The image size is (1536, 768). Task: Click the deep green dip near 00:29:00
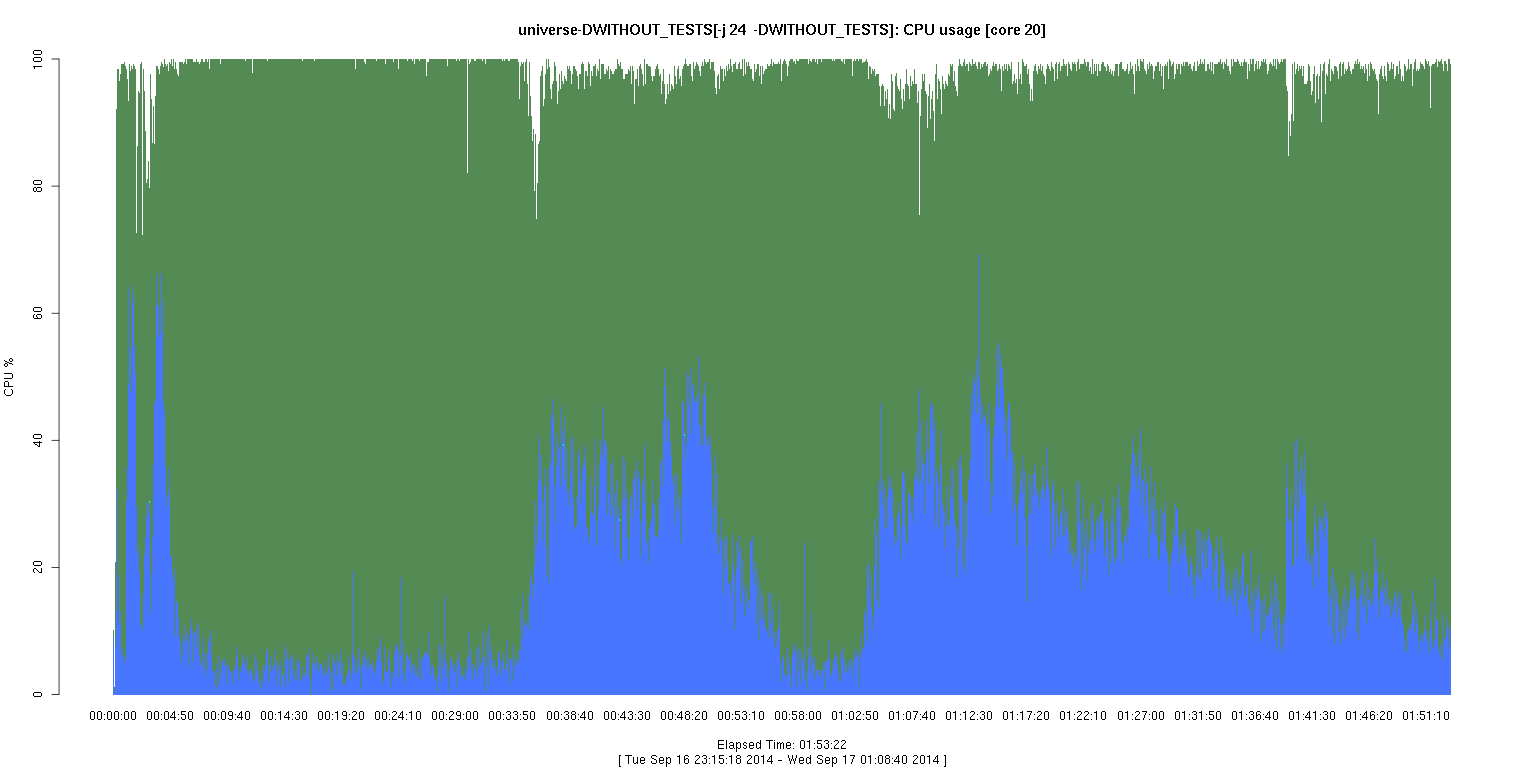(x=467, y=115)
